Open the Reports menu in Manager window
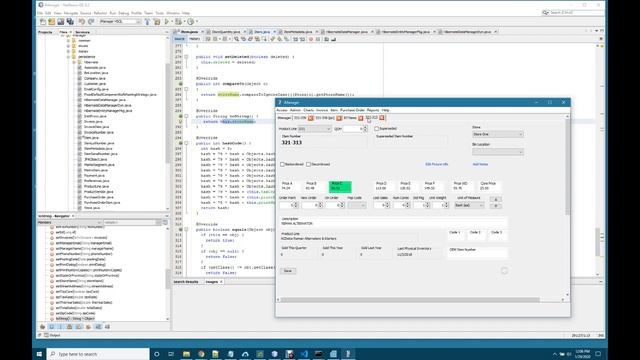This screenshot has height=360, width=640. [373, 110]
